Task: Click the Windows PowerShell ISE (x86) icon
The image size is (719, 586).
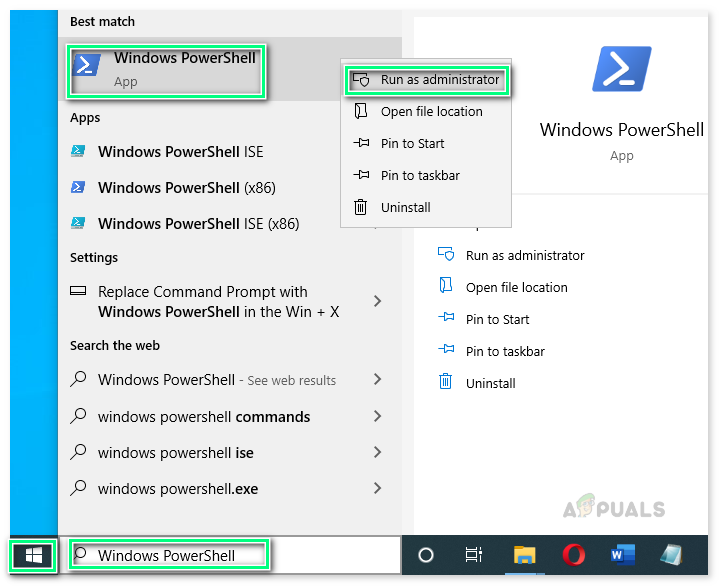Action: [77, 223]
